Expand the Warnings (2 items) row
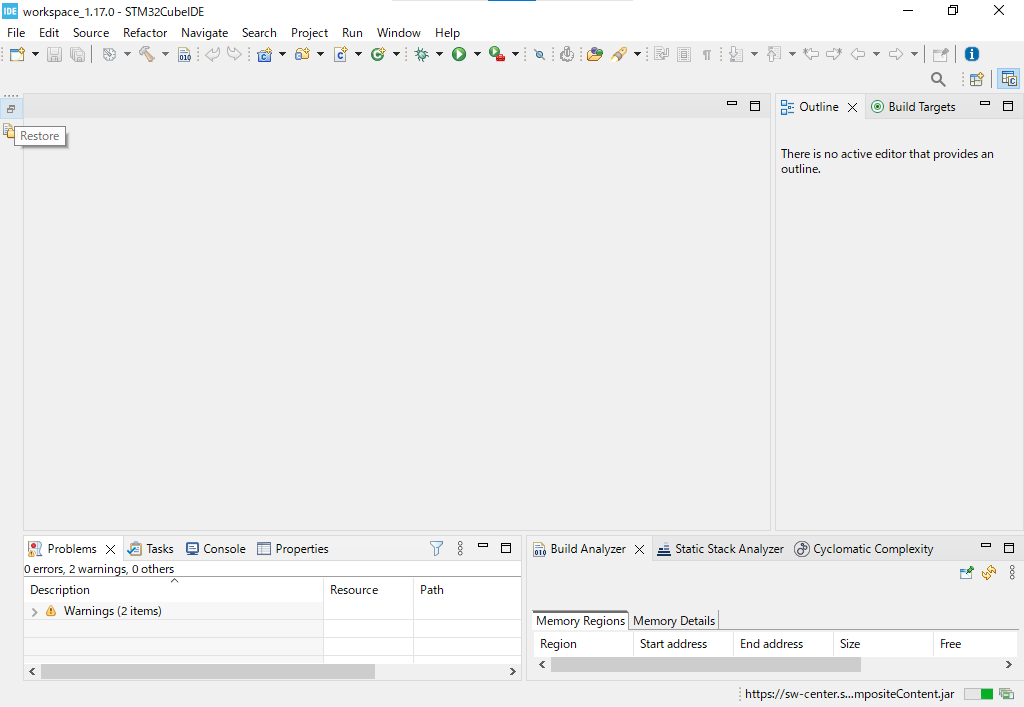Screen dimensions: 1024x707 [35, 612]
